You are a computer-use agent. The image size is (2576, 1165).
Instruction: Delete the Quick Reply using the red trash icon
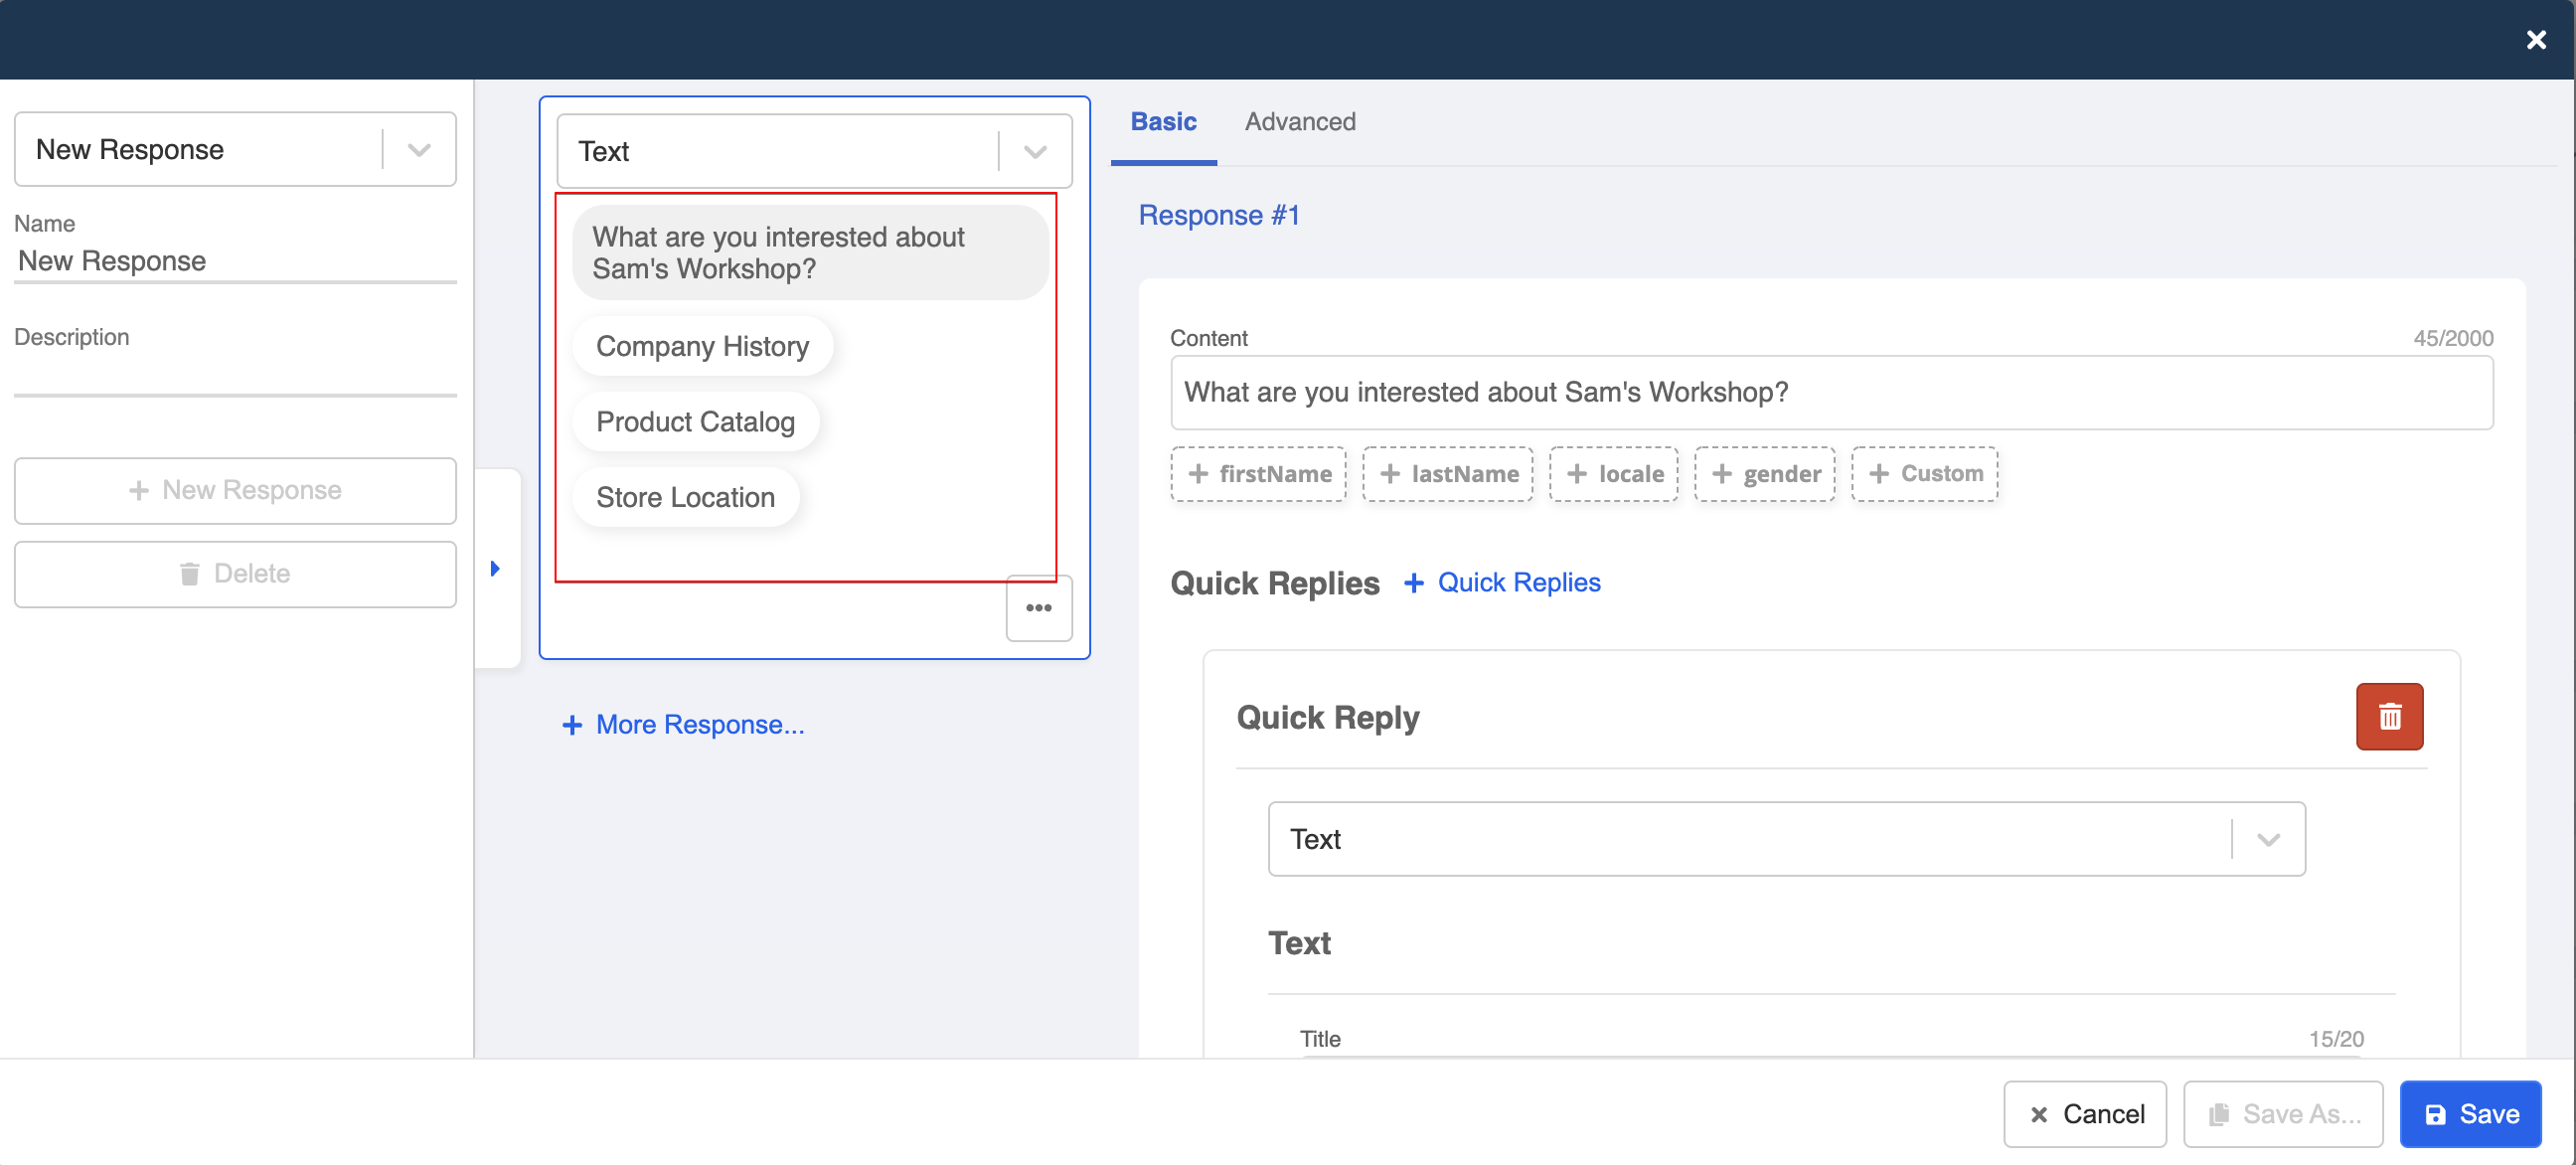tap(2389, 715)
